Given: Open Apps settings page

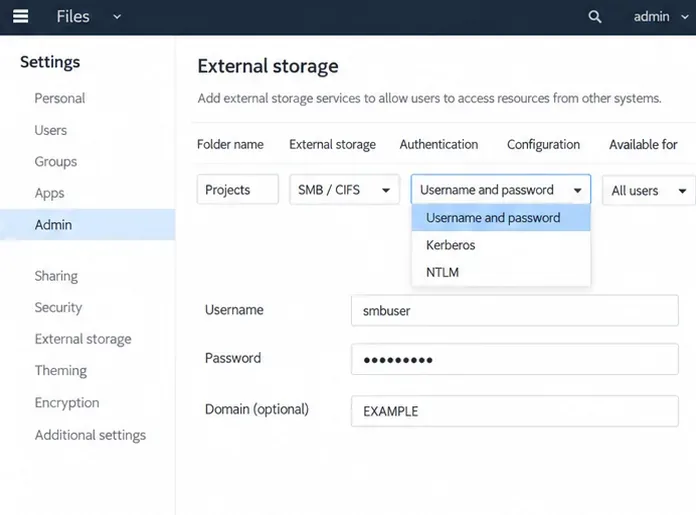Looking at the screenshot, I should pyautogui.click(x=49, y=193).
